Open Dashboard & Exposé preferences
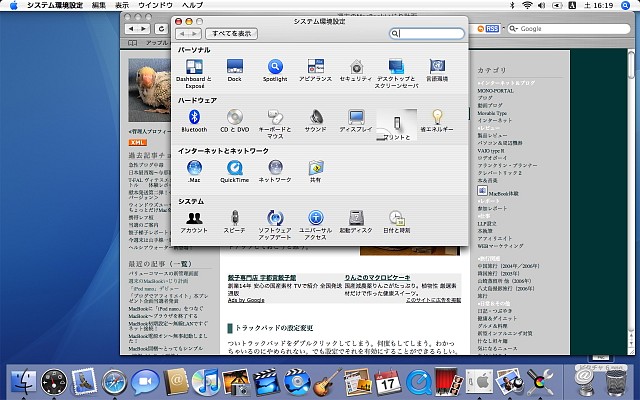 pyautogui.click(x=194, y=68)
